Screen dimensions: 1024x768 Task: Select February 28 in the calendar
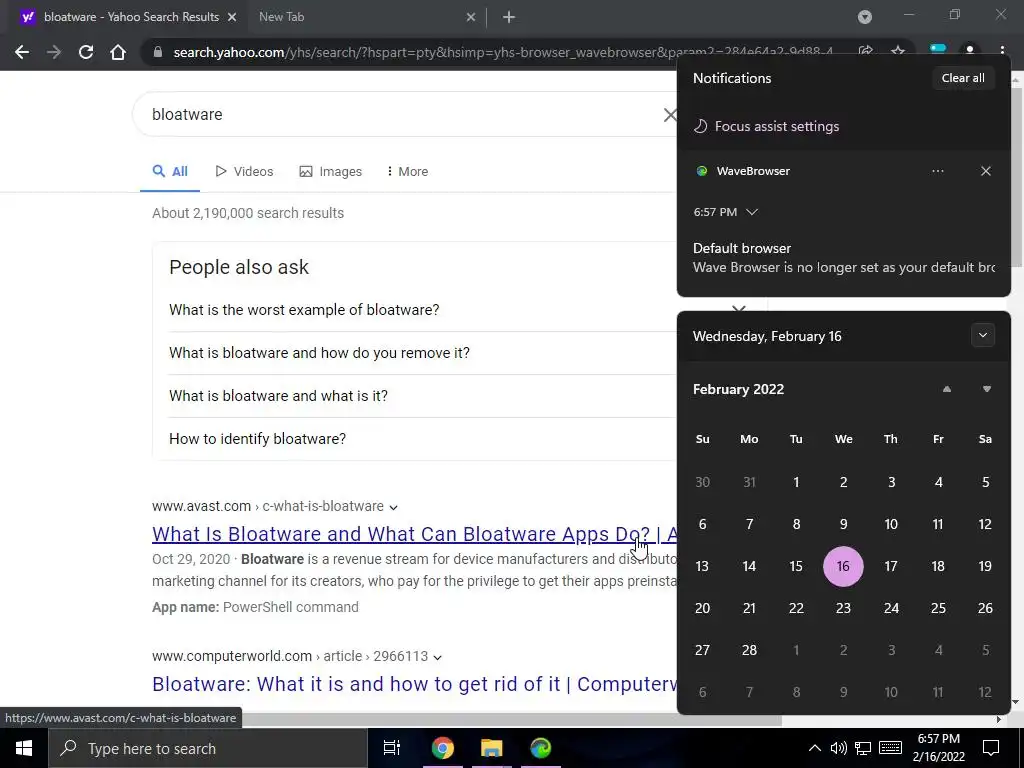[749, 650]
